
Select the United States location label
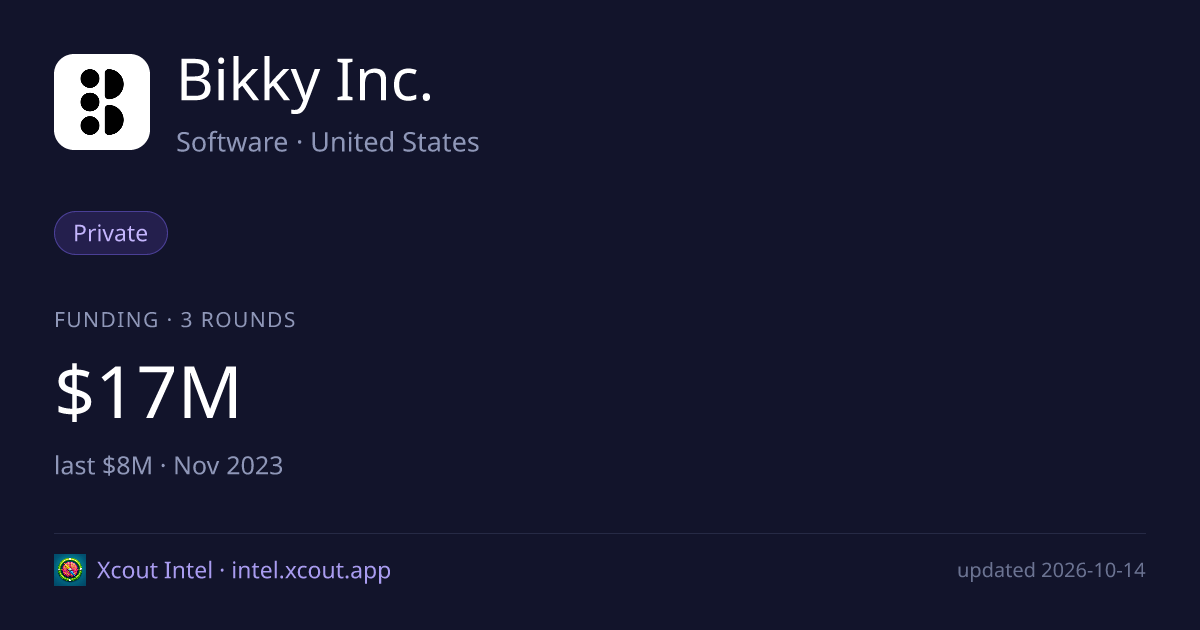point(395,142)
